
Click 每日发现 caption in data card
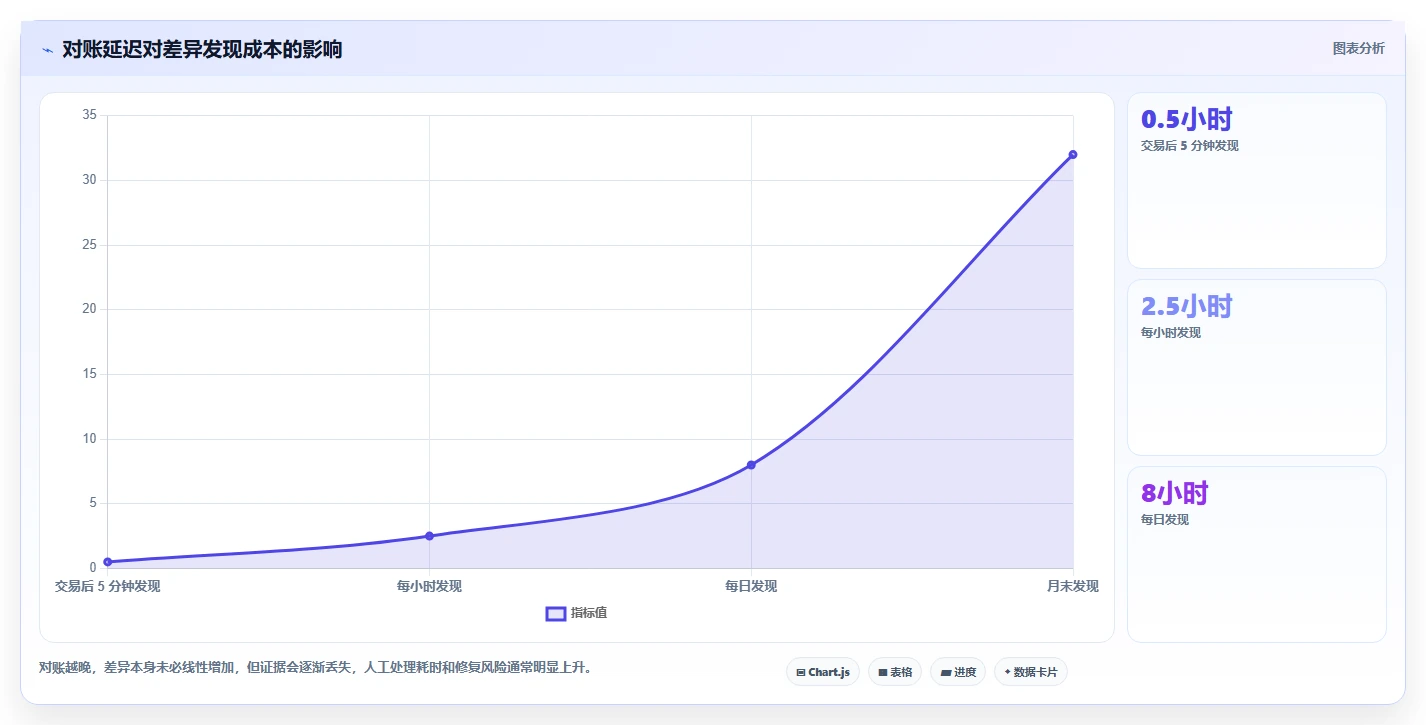click(1165, 520)
